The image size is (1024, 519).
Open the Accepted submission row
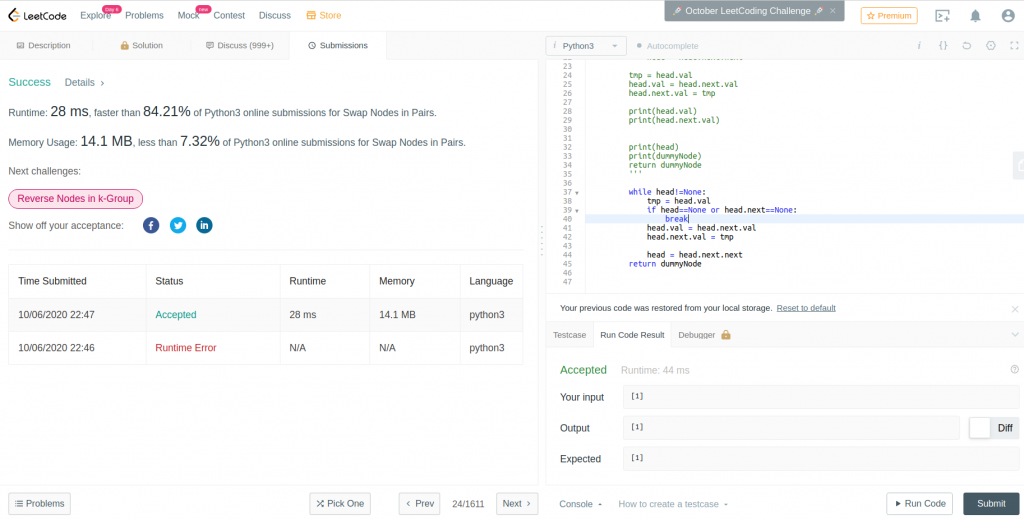[x=176, y=315]
